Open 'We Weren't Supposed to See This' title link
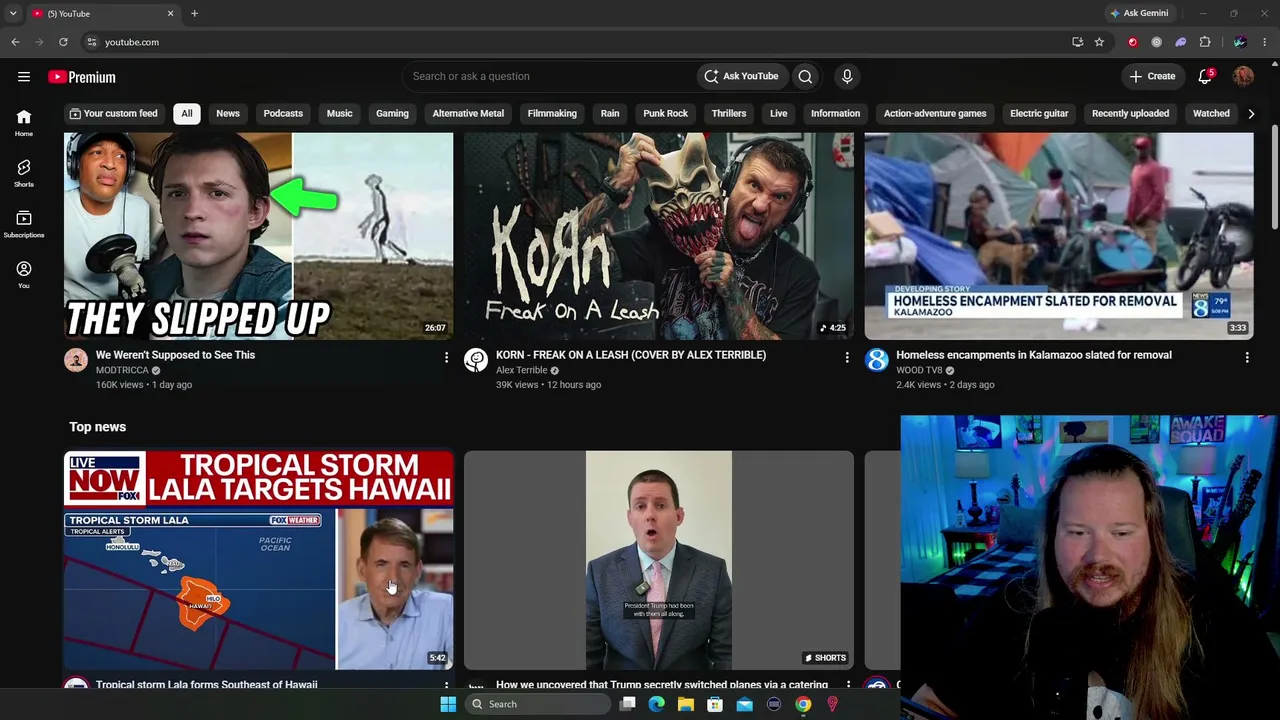This screenshot has width=1280, height=720. pos(175,355)
